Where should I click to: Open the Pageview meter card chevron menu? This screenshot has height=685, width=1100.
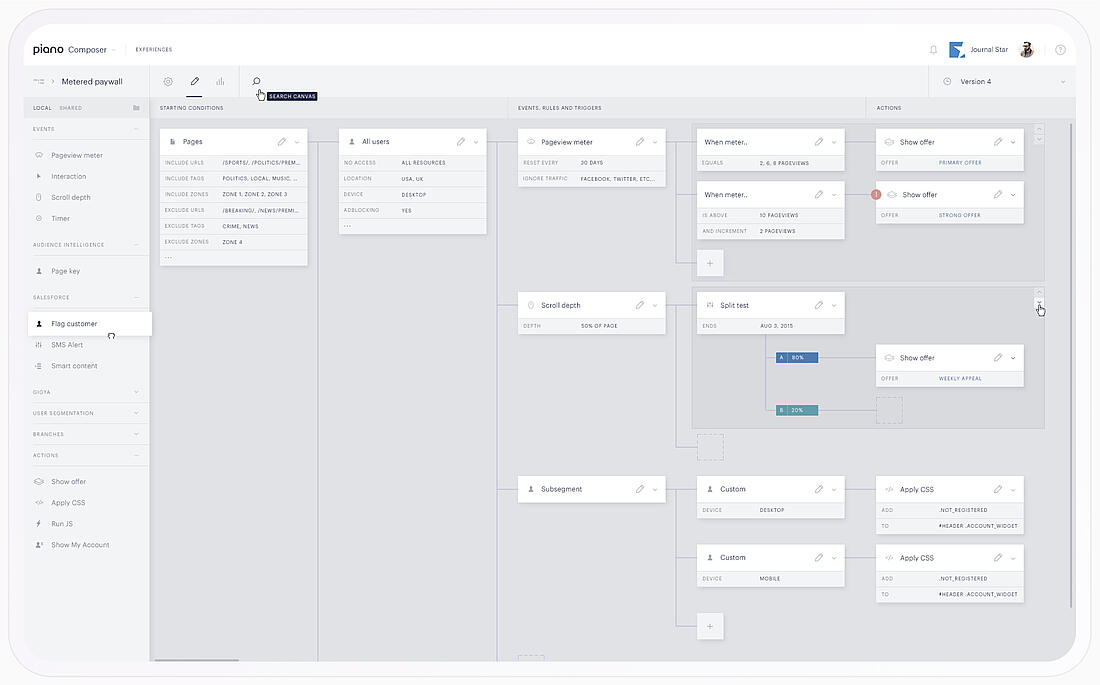coord(655,142)
